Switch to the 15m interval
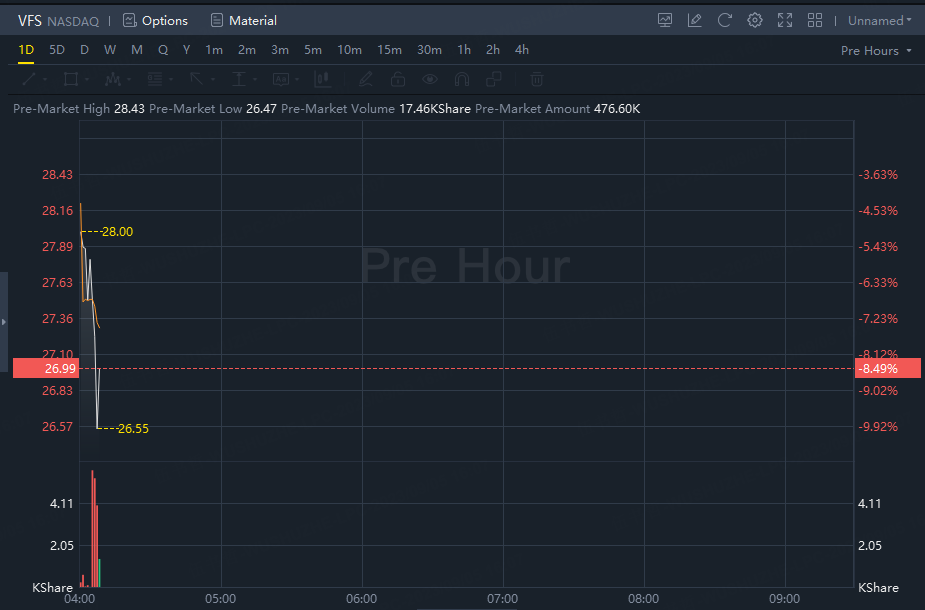Viewport: 925px width, 610px height. 389,50
